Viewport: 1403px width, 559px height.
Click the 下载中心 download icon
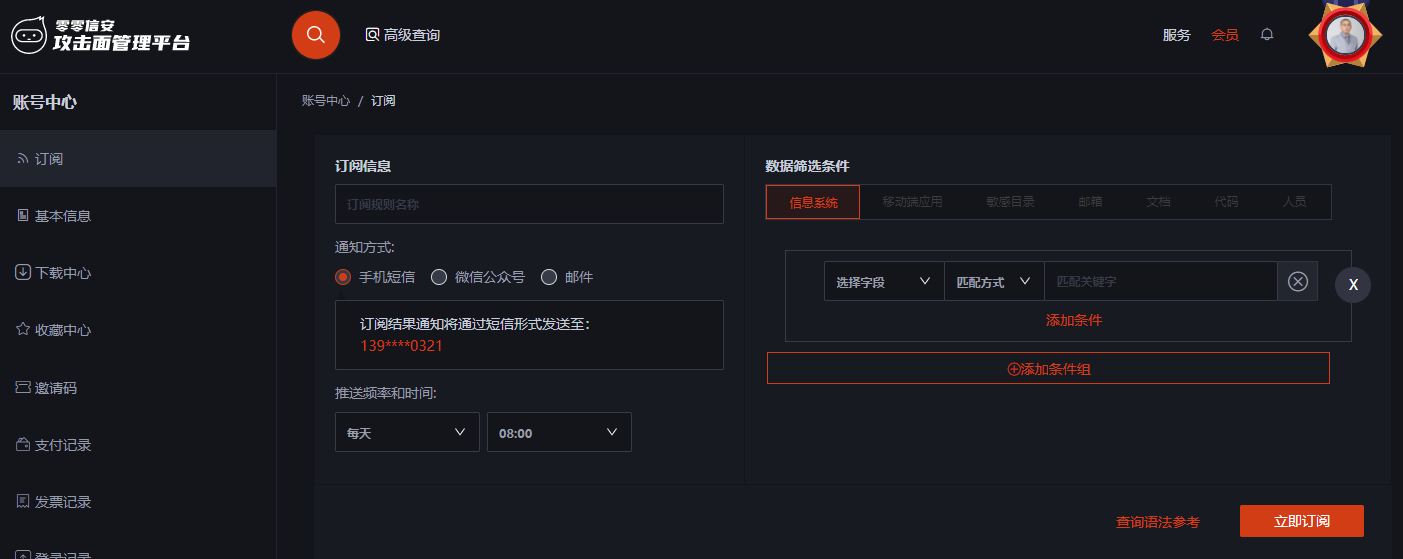pos(23,273)
